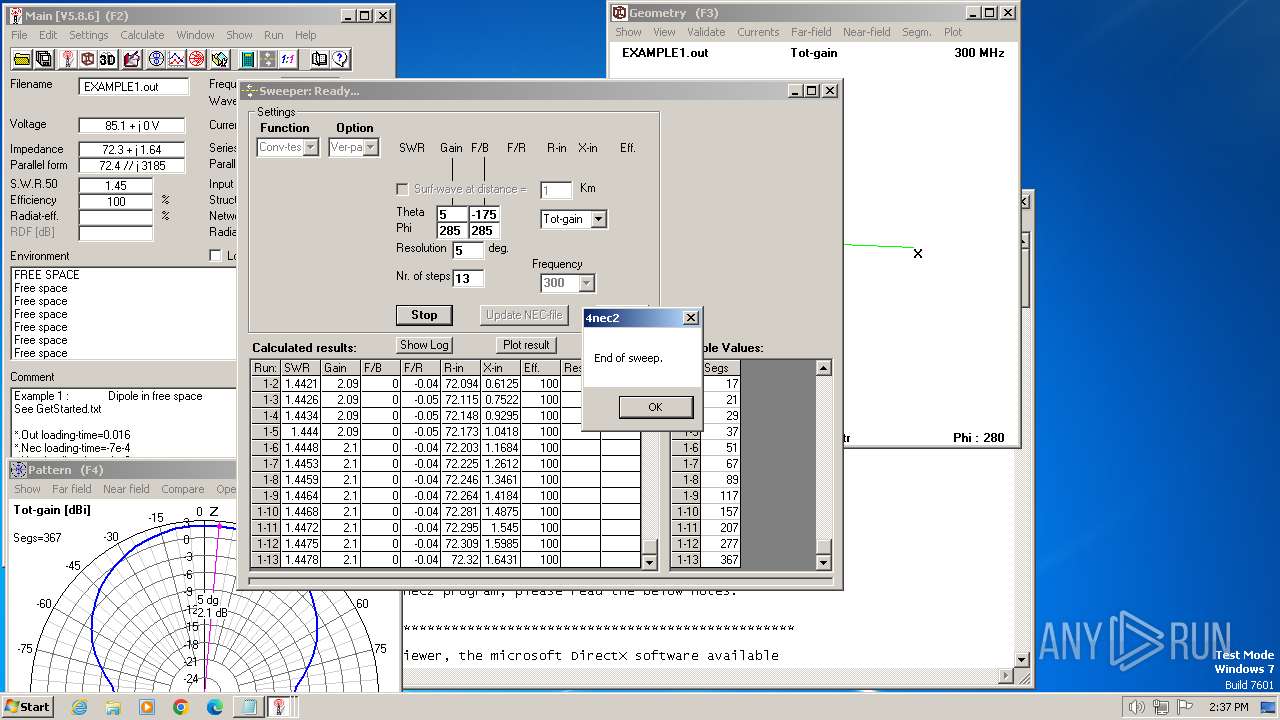
Task: Click the volume speaker tray icon
Action: 1136,707
